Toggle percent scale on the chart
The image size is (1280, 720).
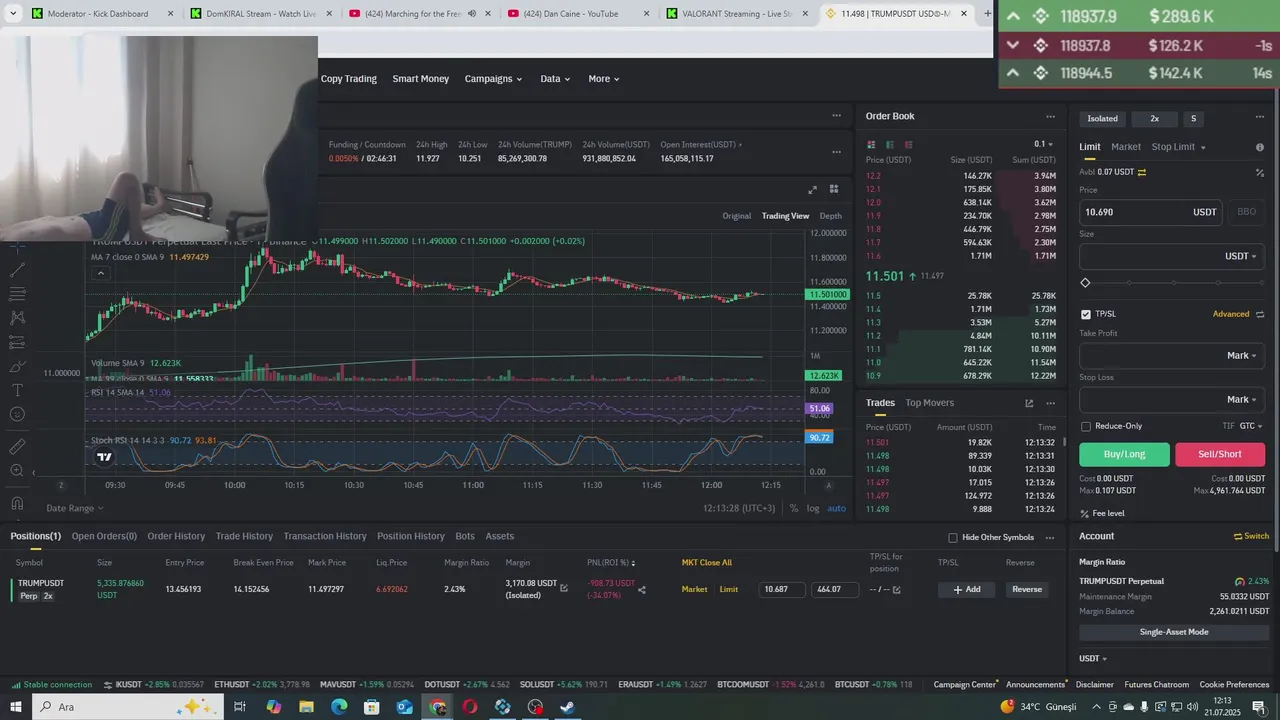pyautogui.click(x=794, y=508)
